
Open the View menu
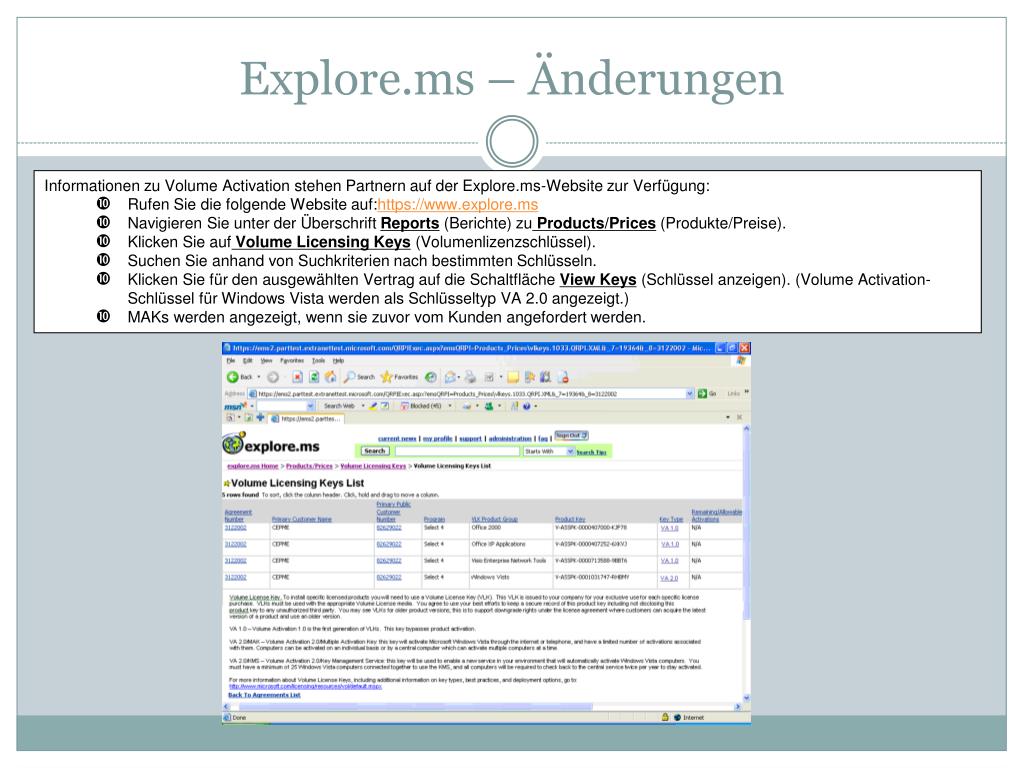click(x=266, y=360)
